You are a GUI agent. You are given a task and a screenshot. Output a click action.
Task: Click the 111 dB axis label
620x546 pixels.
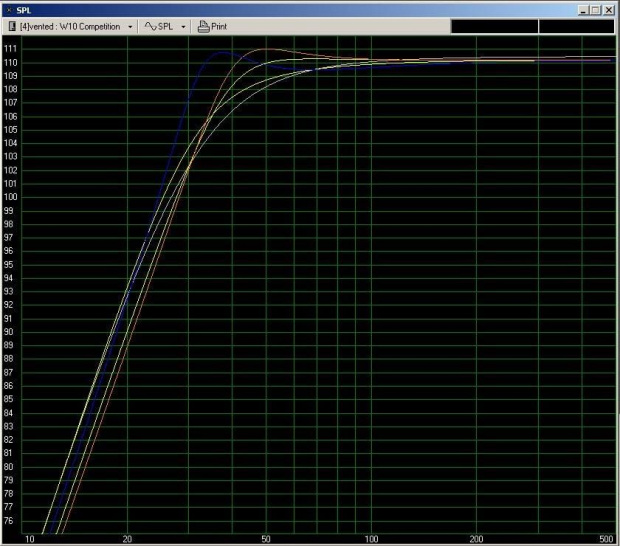pyautogui.click(x=10, y=49)
